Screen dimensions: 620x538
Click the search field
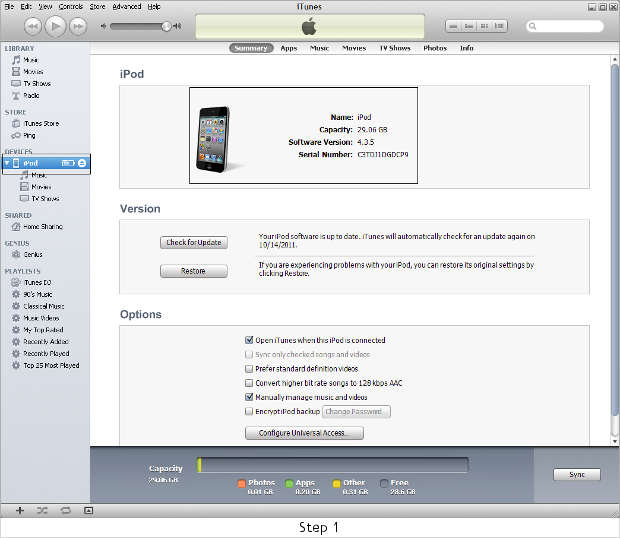(x=565, y=26)
